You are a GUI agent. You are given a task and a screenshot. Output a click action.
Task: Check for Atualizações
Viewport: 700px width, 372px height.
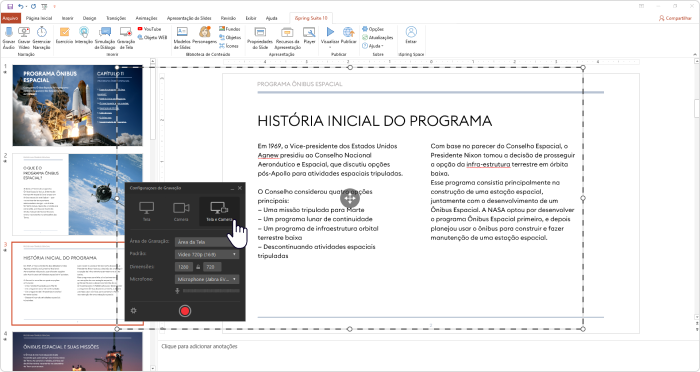click(378, 38)
